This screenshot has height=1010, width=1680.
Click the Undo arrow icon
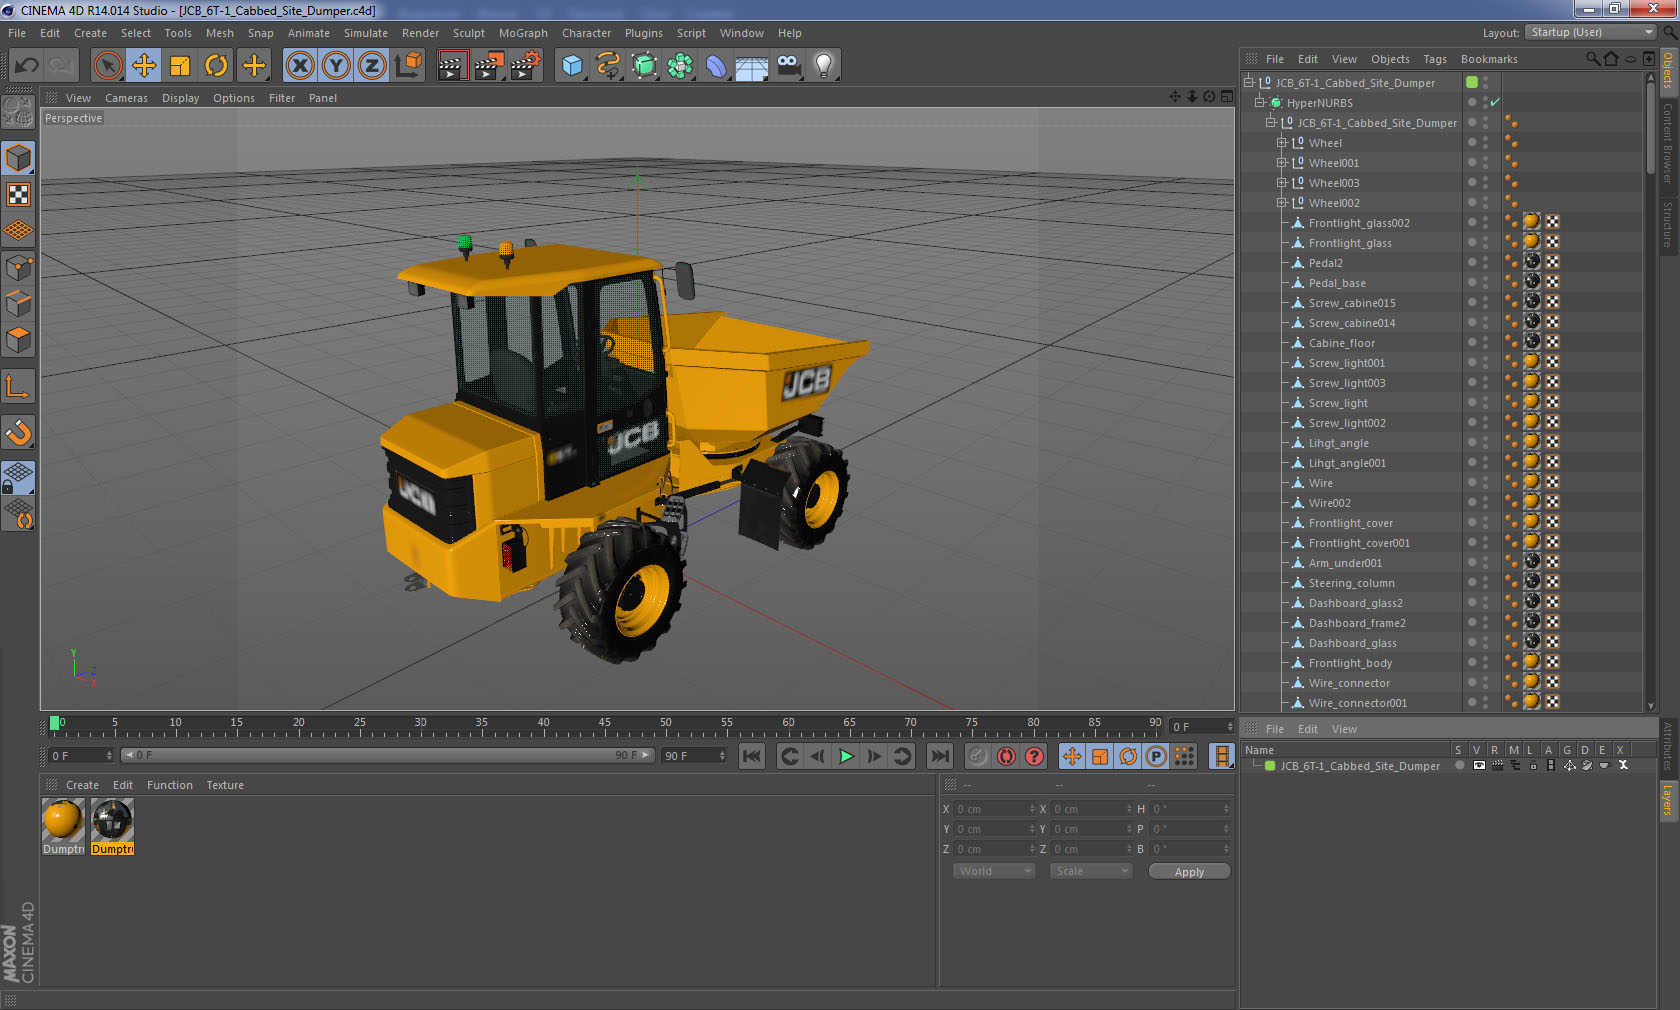click(26, 66)
